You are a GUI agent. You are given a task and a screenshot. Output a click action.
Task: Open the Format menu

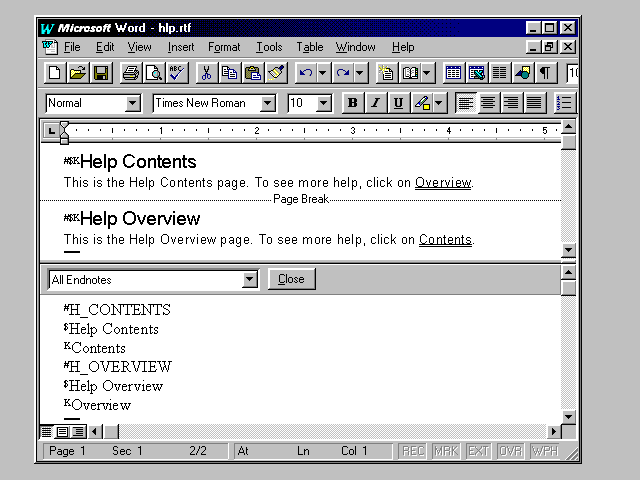[224, 47]
